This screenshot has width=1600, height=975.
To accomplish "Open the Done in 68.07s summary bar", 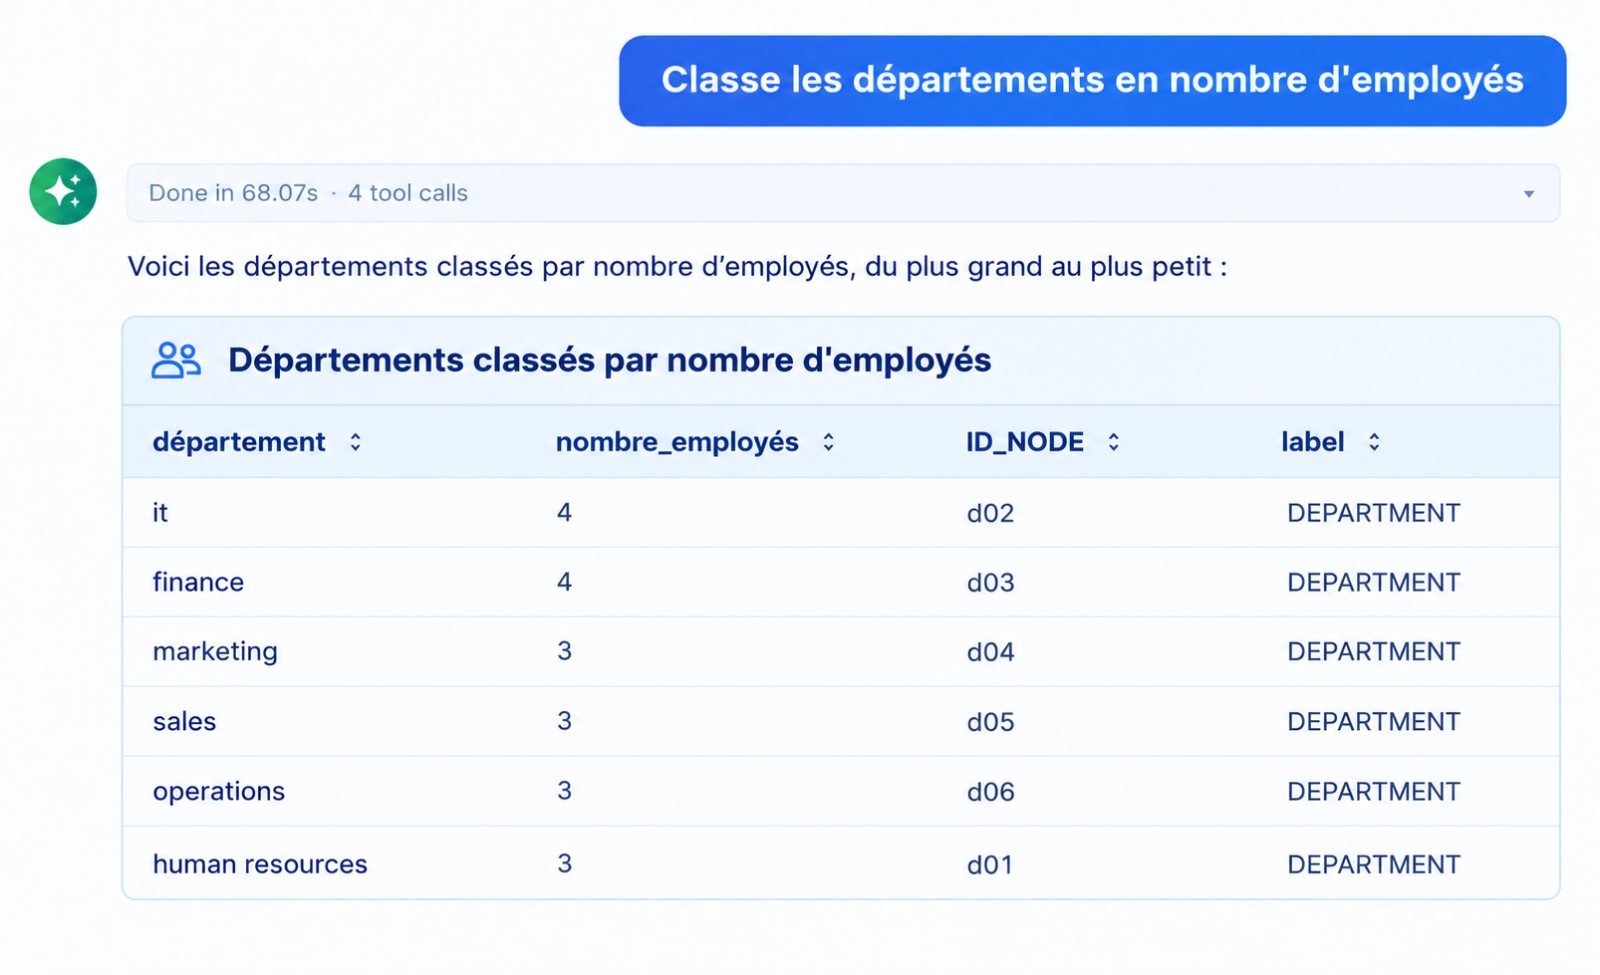I will pos(843,193).
